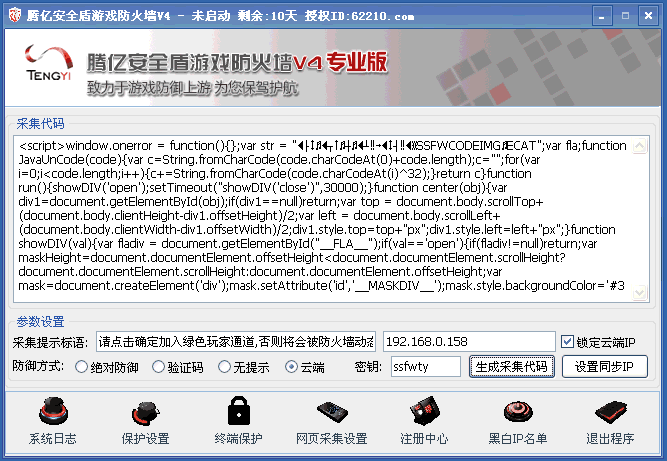Close the firewall window
667x461 pixels.
(648, 17)
